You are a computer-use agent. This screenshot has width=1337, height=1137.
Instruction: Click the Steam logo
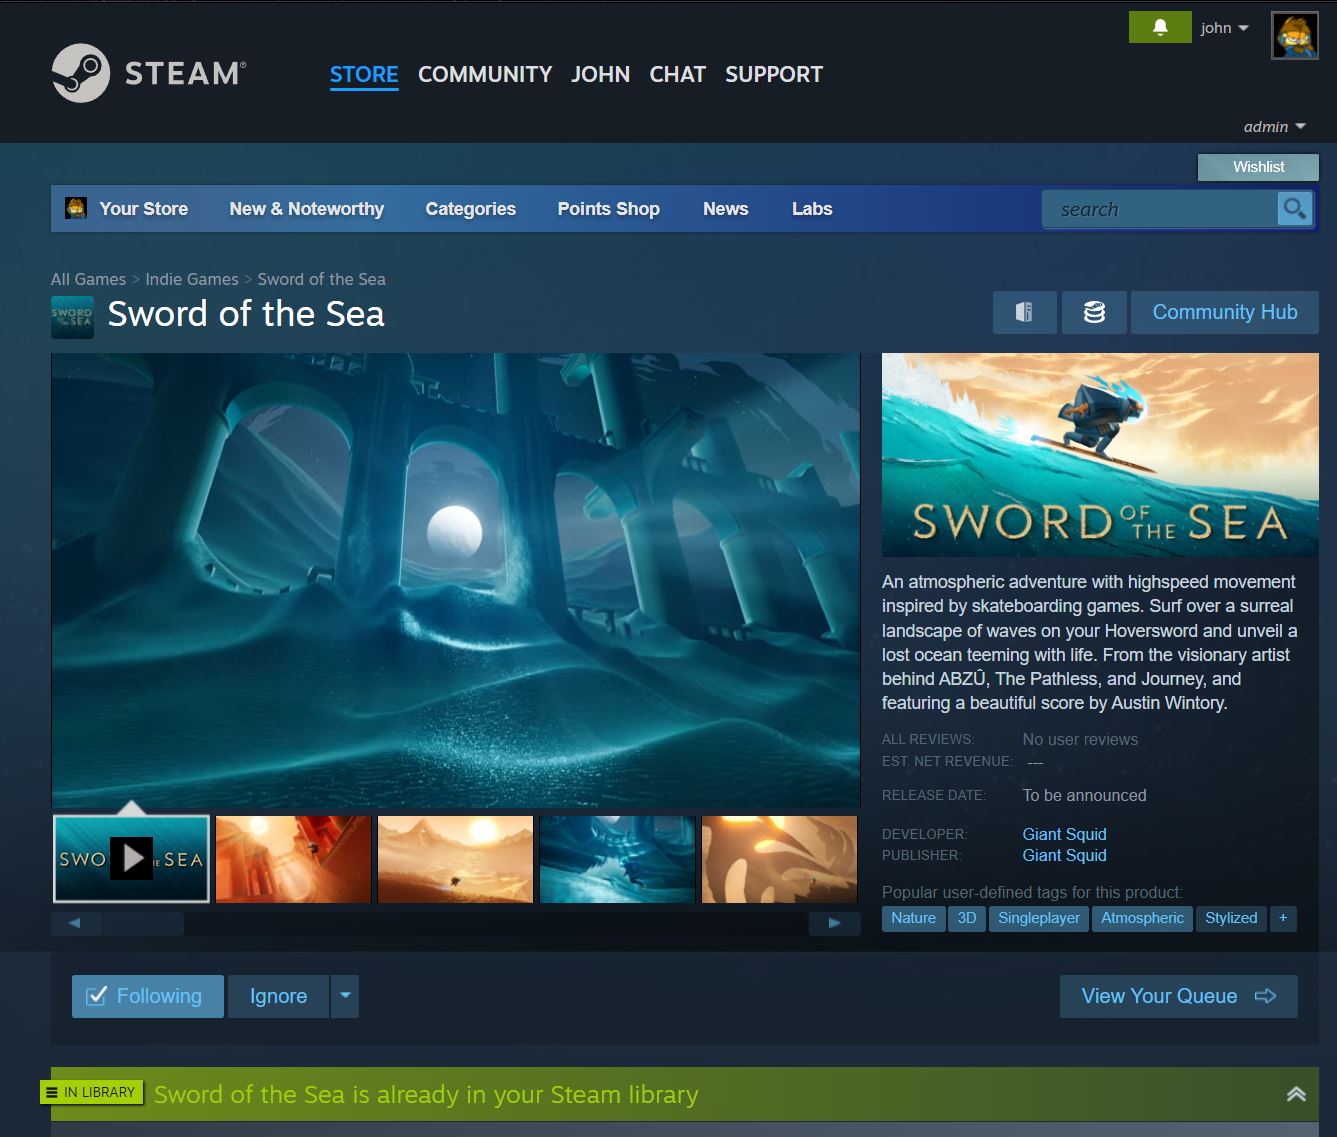coord(149,73)
